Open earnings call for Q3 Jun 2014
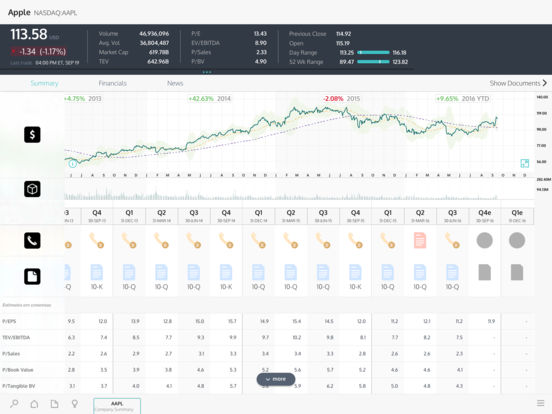 pyautogui.click(x=194, y=241)
